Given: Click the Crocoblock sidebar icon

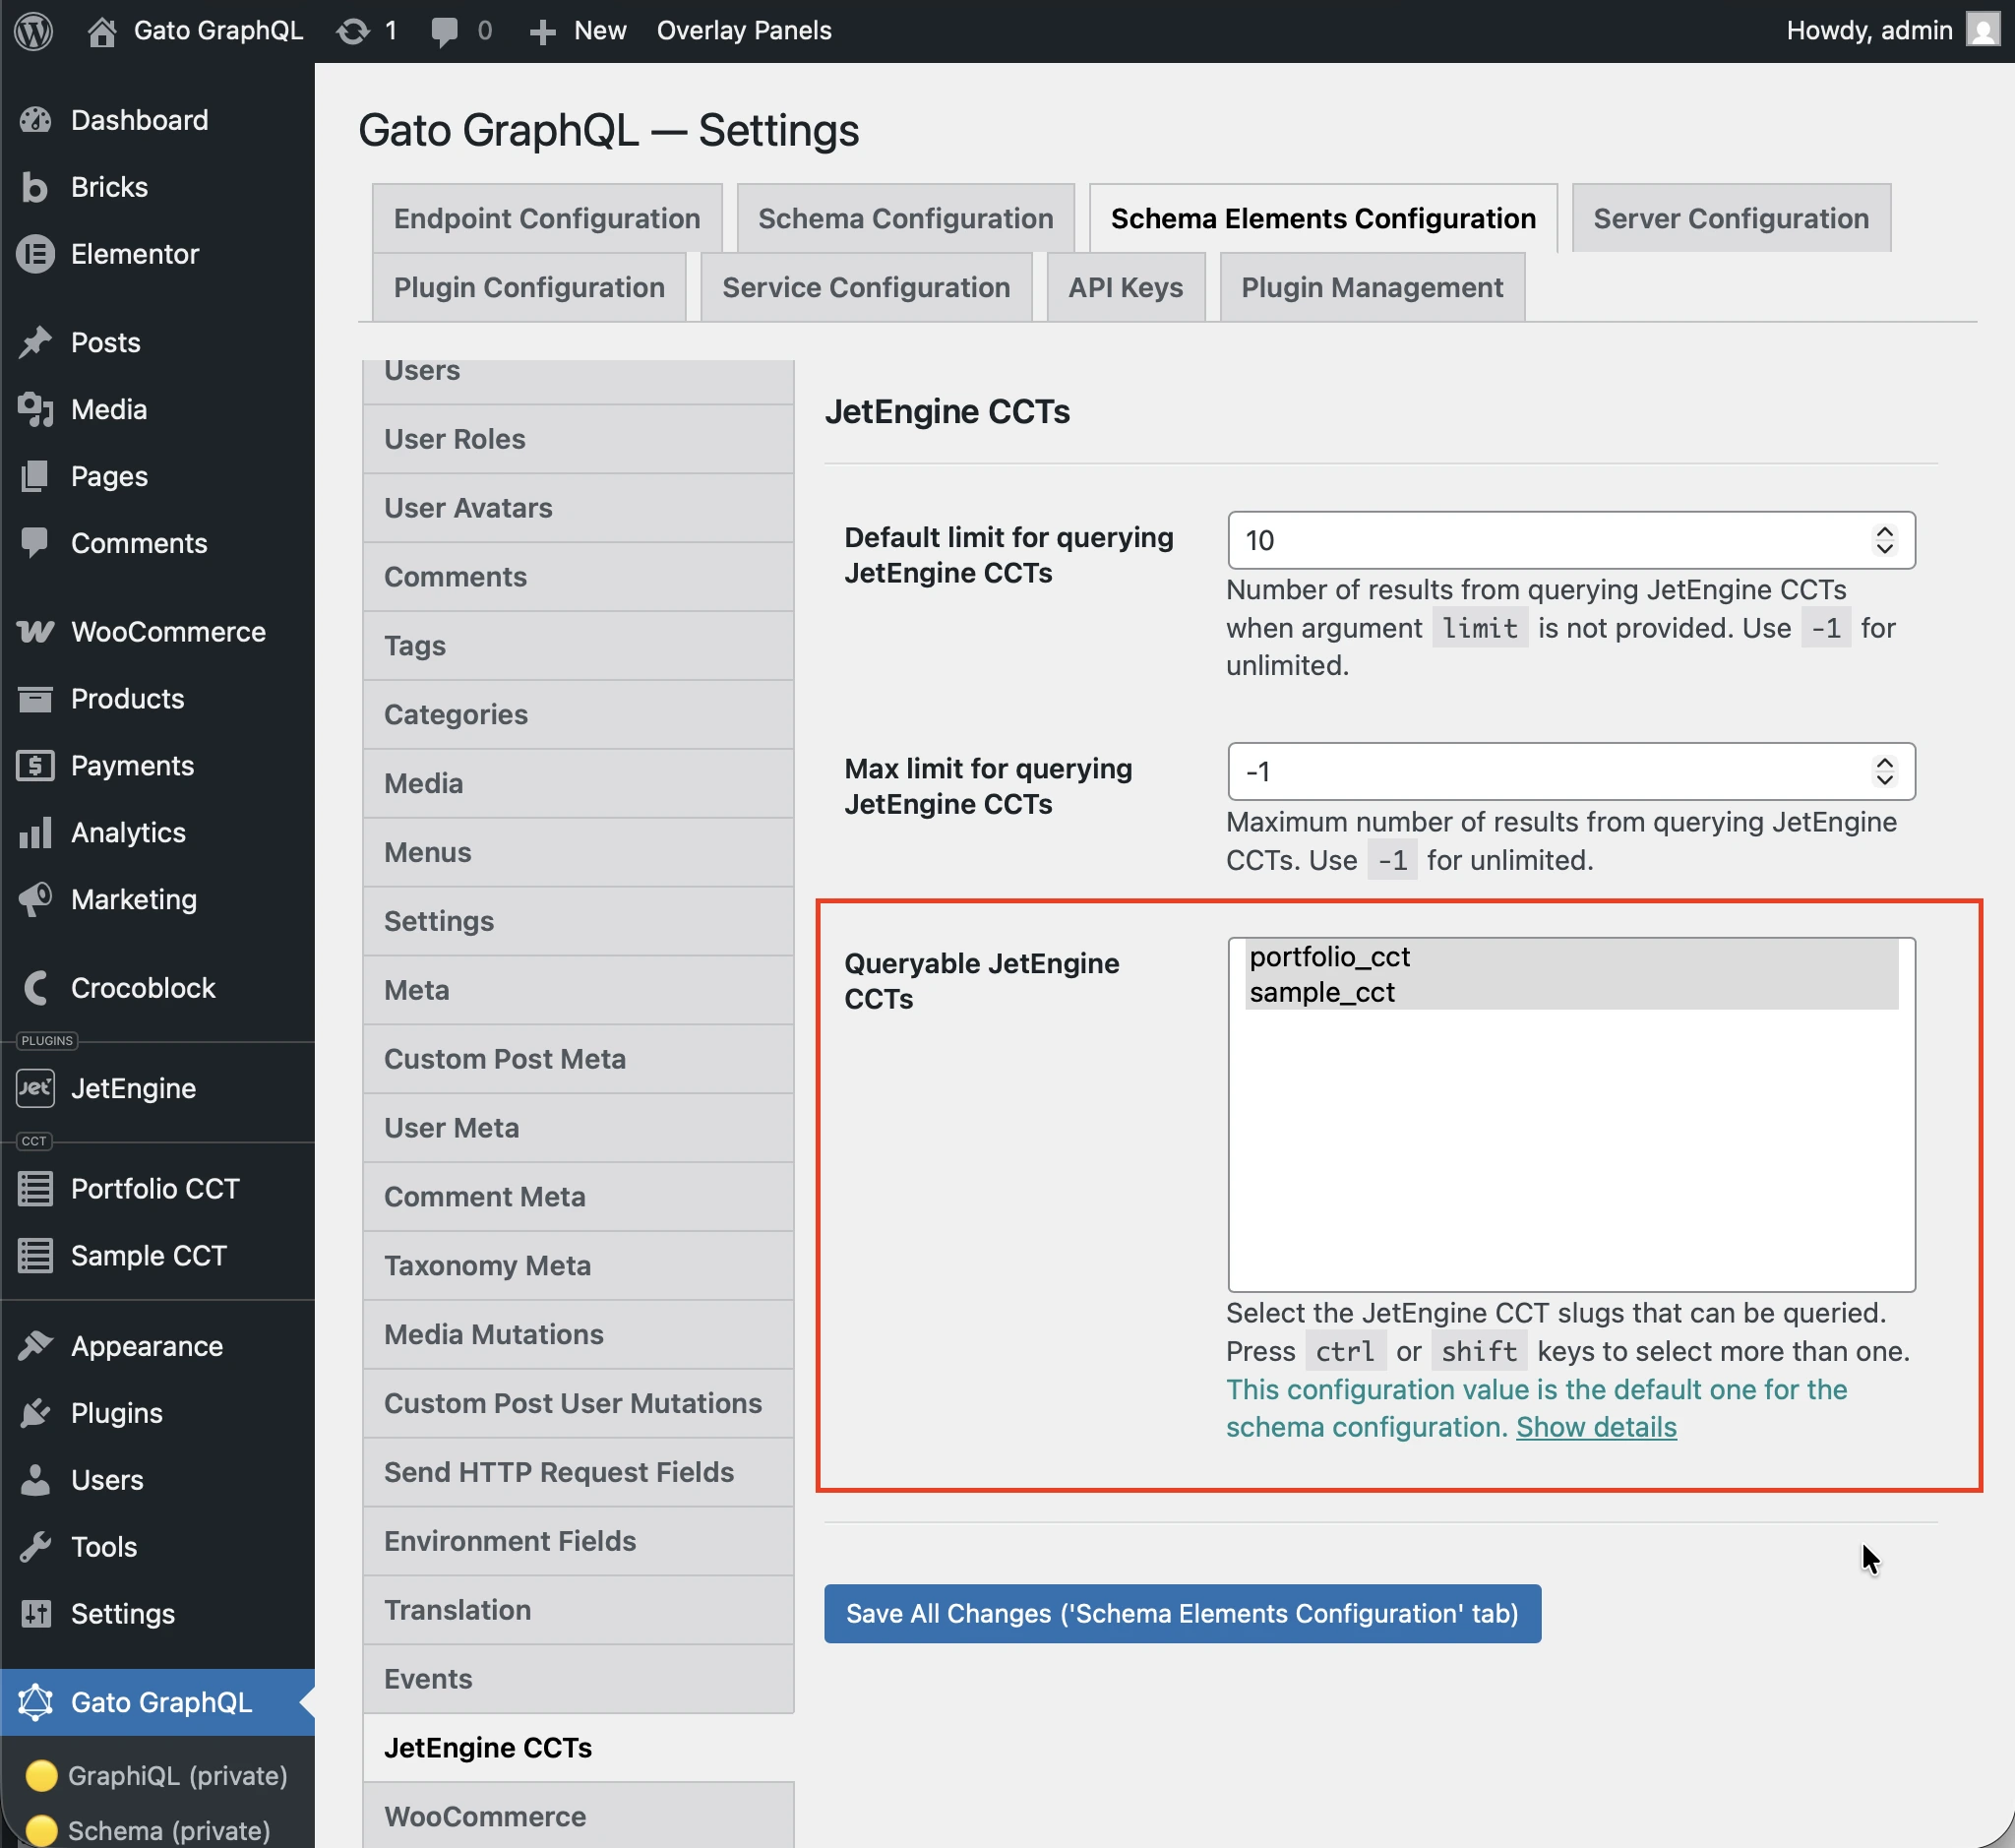Looking at the screenshot, I should click(x=35, y=988).
